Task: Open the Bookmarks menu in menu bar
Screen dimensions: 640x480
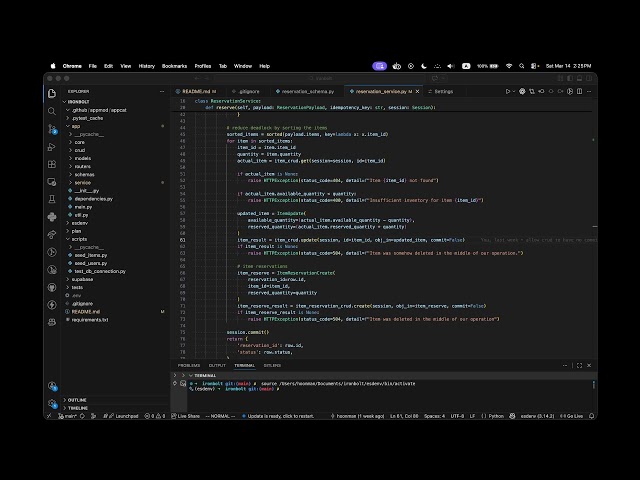Action: pyautogui.click(x=174, y=66)
